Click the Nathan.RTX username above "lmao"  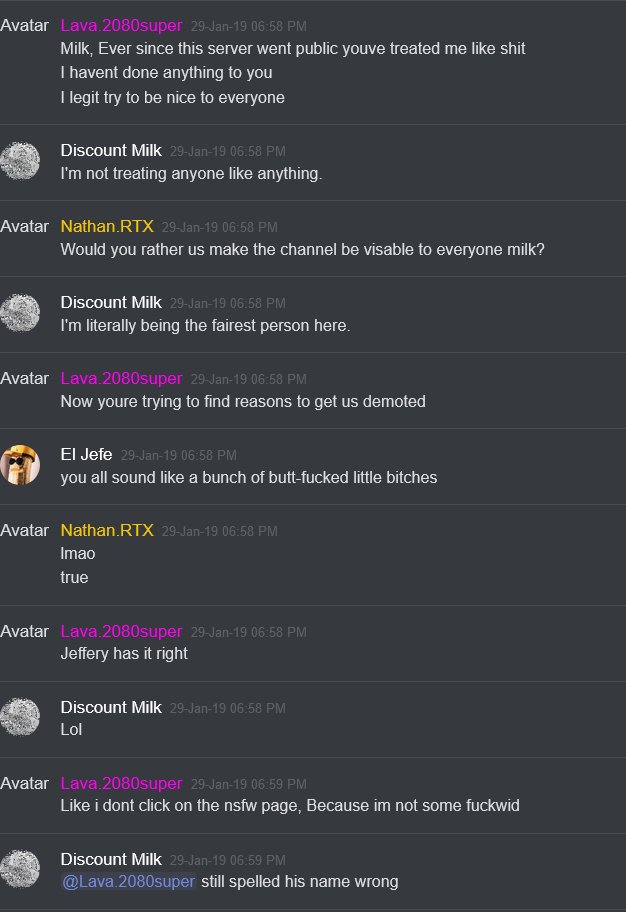(107, 530)
